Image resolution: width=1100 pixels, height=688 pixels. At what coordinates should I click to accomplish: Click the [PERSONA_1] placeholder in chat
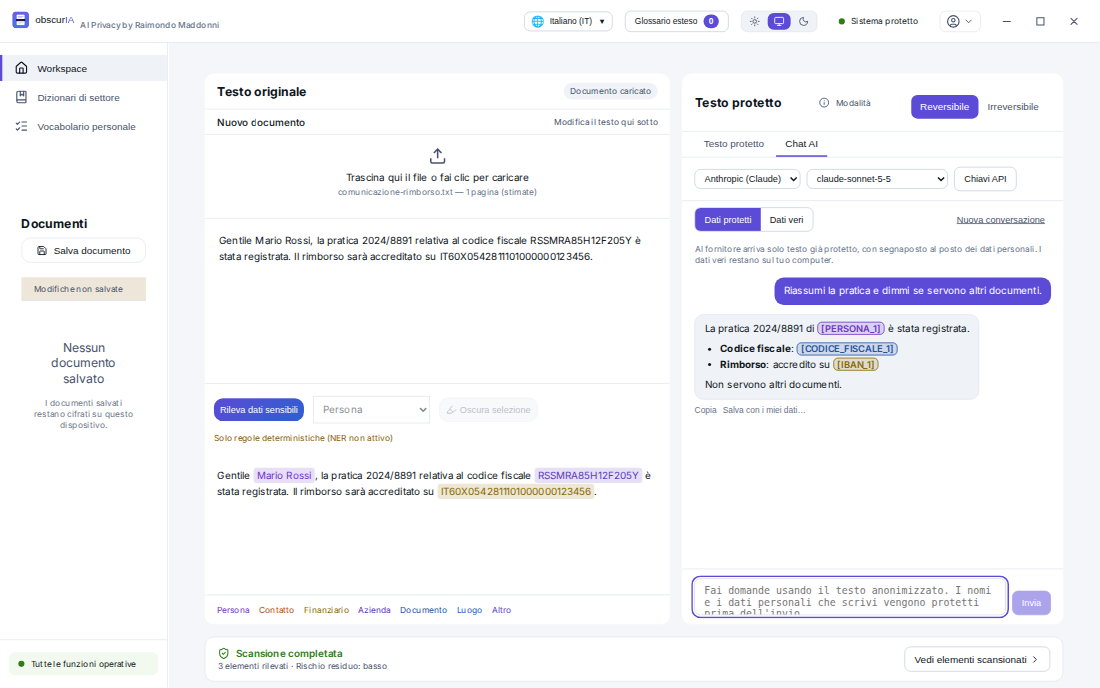pyautogui.click(x=851, y=328)
